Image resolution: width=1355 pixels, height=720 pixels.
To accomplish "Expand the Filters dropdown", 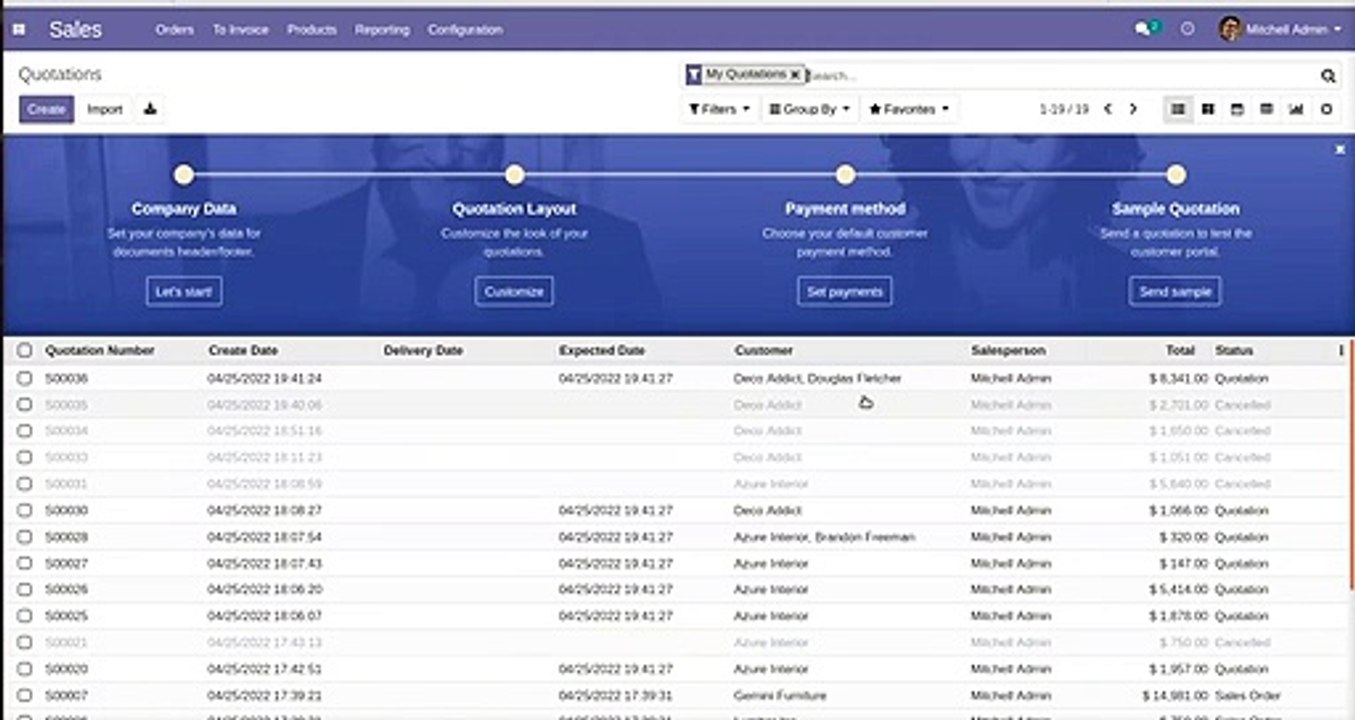I will [x=720, y=109].
